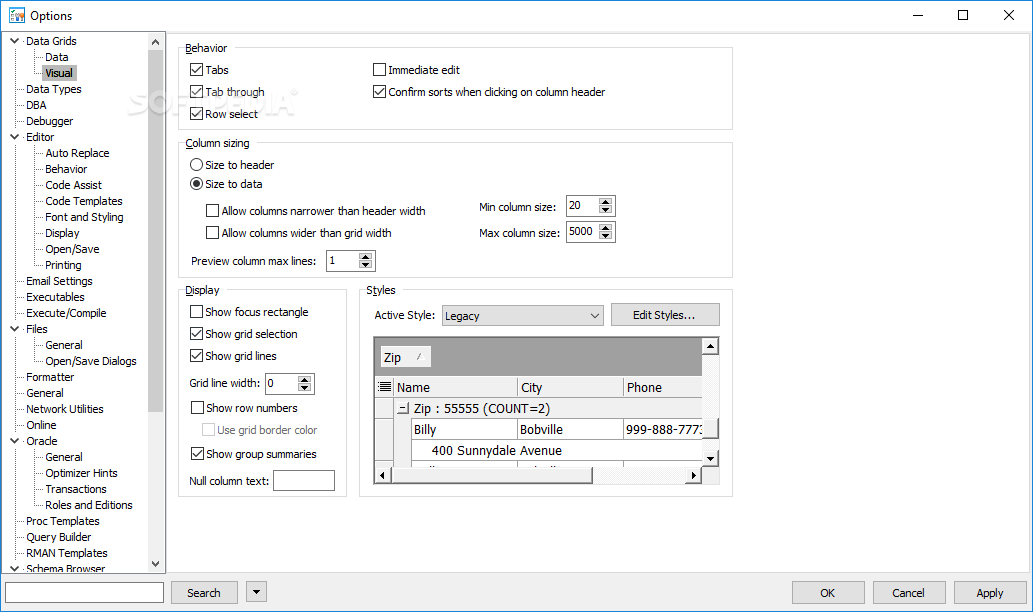This screenshot has width=1033, height=612.
Task: Click the style preview scroll up arrow
Action: tap(710, 346)
